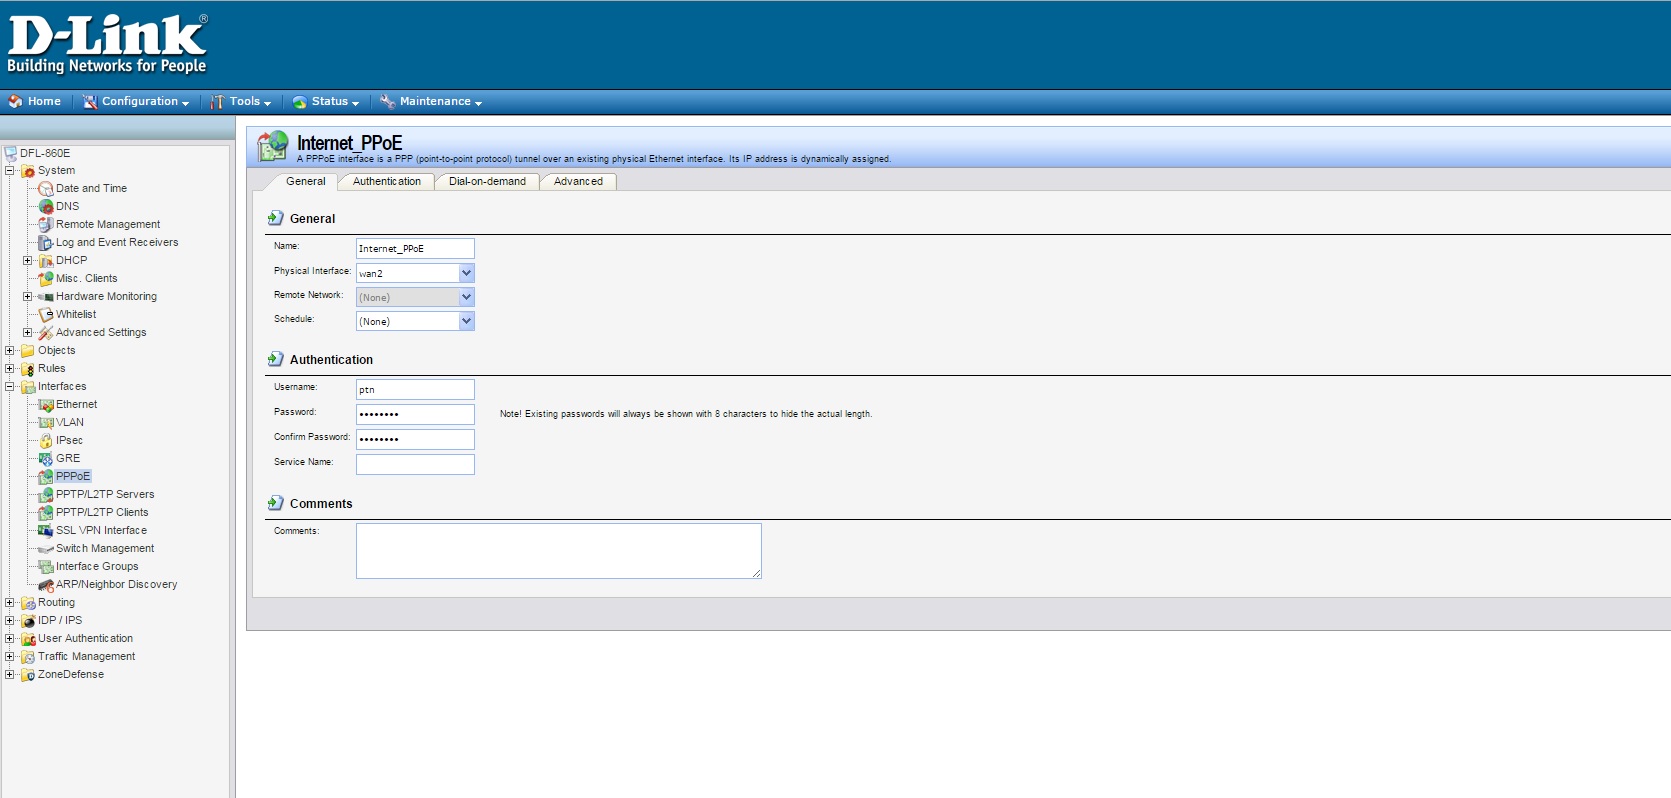Viewport: 1671px width, 798px height.
Task: Open the Physical Interface dropdown
Action: coord(466,273)
